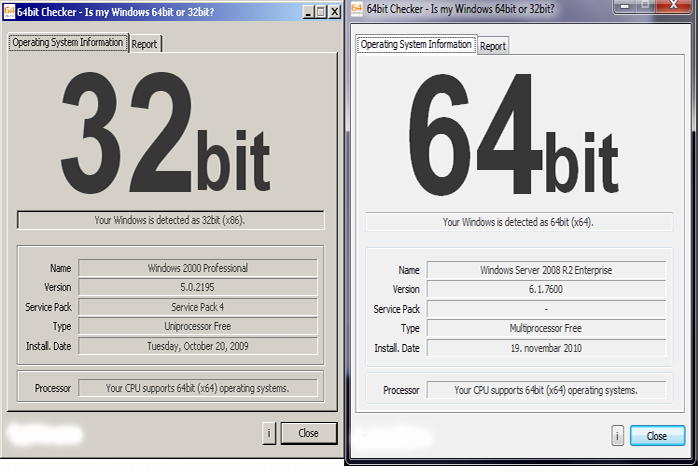
Task: Click 'Service Pack' label in the 32bit window
Action: click(x=48, y=307)
